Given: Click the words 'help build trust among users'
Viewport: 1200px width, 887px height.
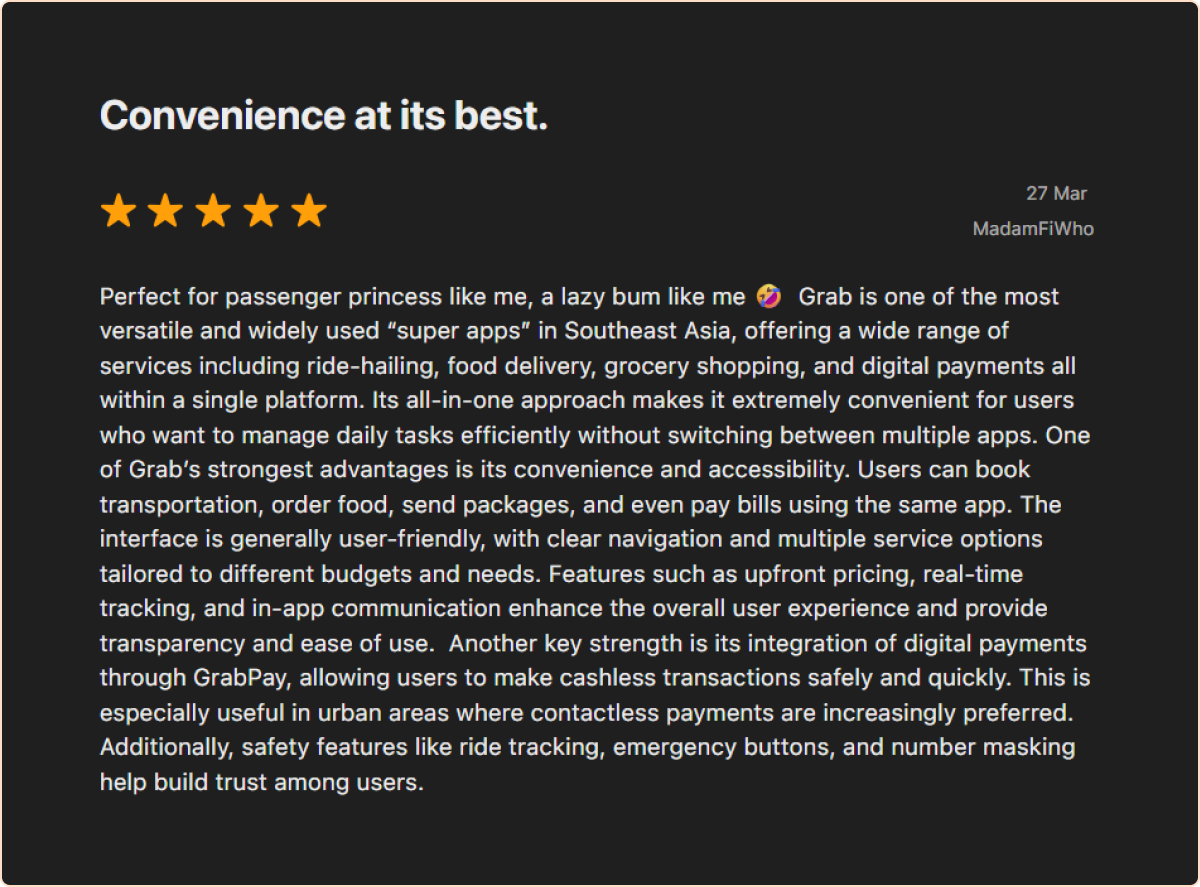Looking at the screenshot, I should click(262, 782).
